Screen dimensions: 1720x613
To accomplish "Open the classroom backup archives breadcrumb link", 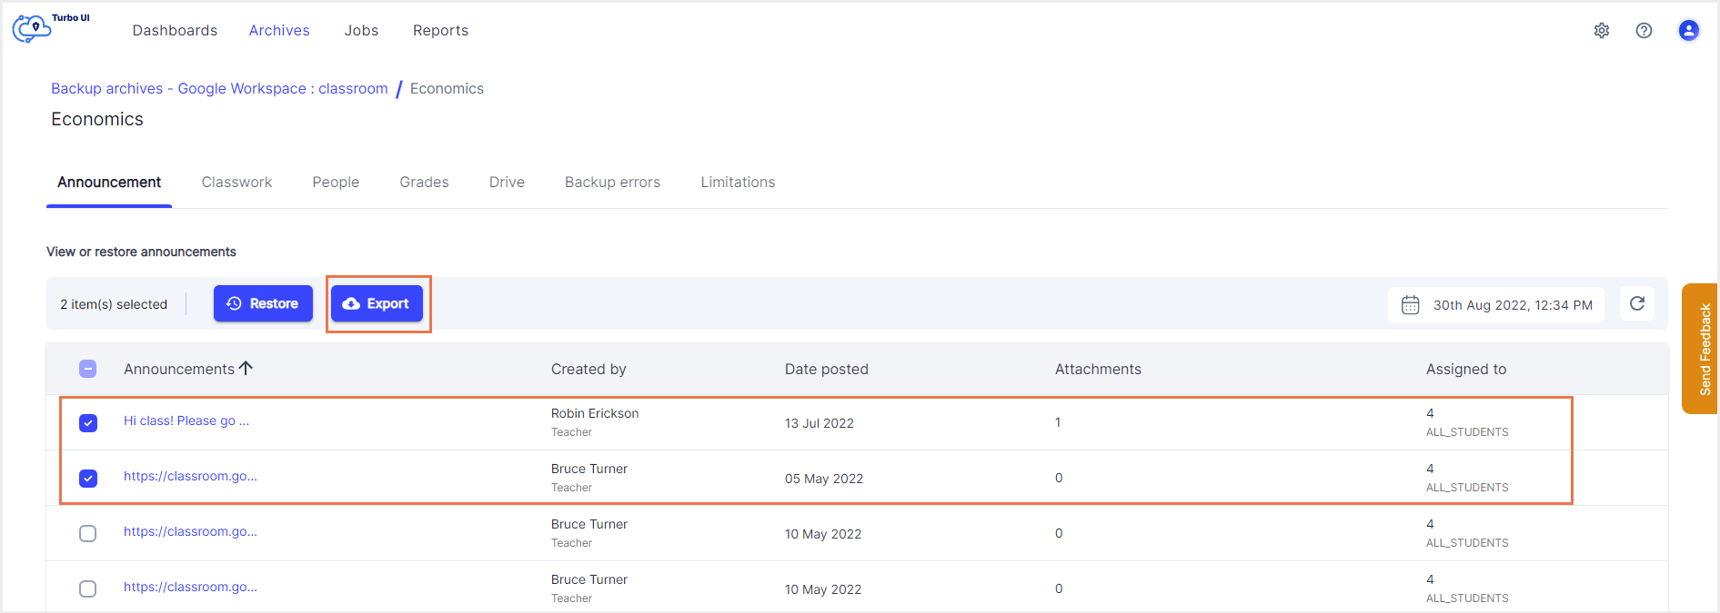I will (x=219, y=88).
